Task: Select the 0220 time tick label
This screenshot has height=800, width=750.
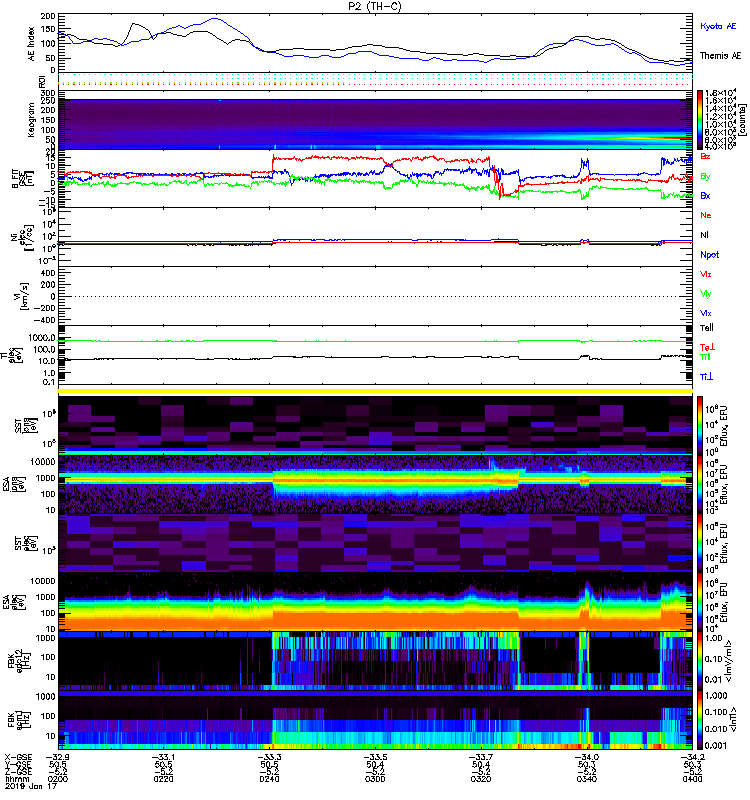Action: [163, 779]
